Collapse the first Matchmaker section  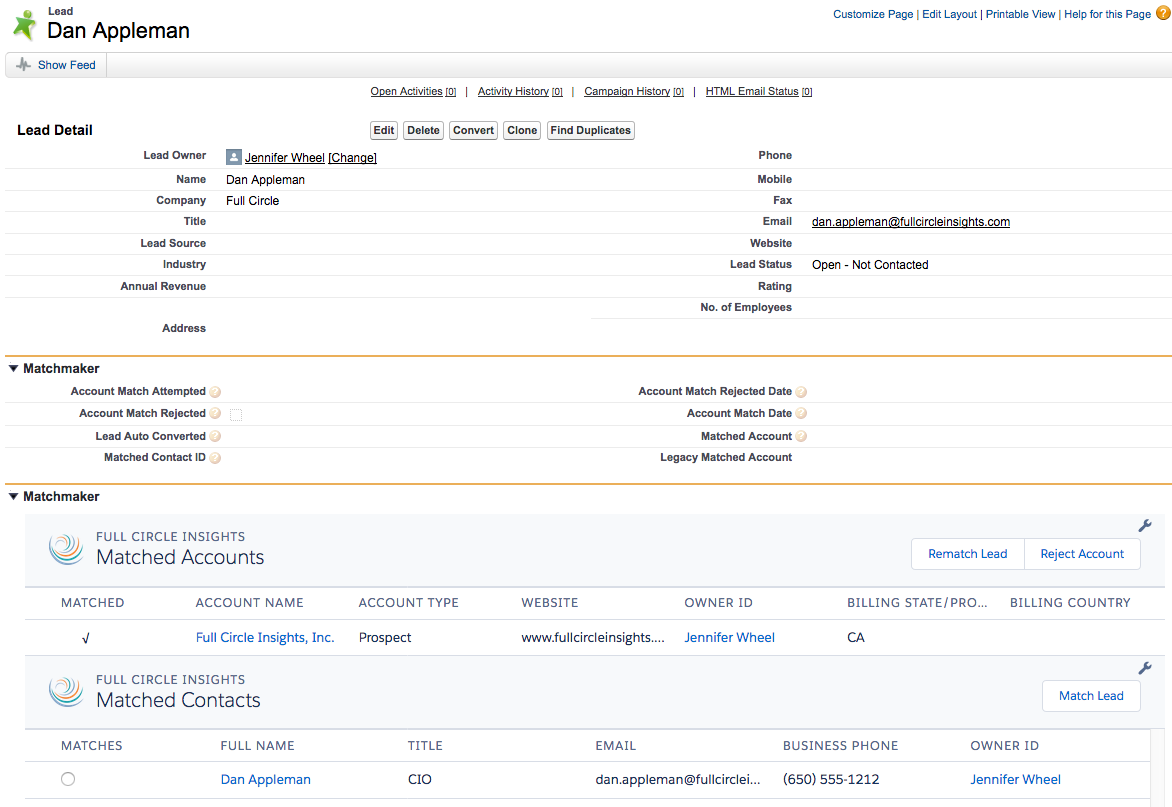(13, 368)
